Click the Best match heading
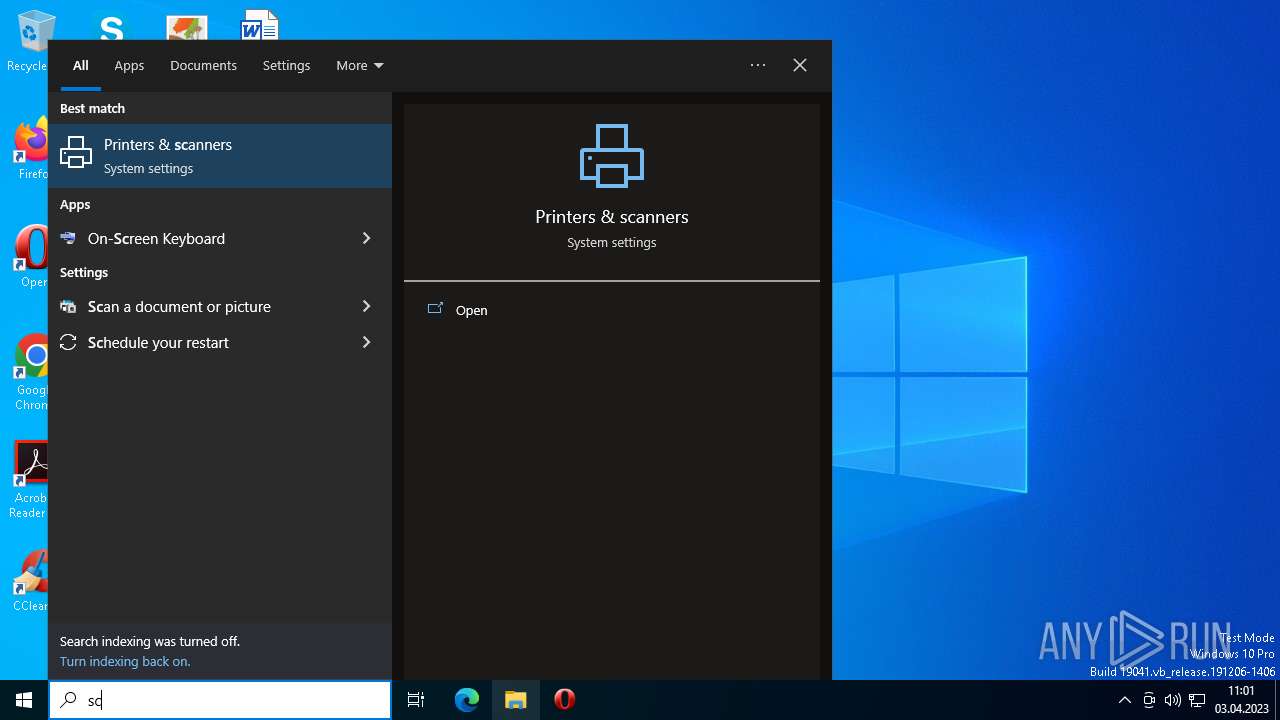Screen dimensions: 1280x720 (x=92, y=108)
